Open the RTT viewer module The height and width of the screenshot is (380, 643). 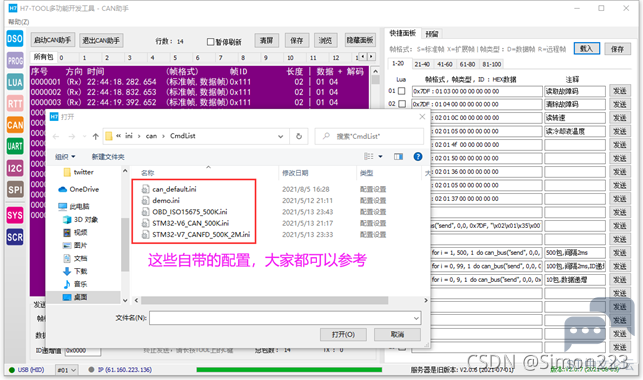pyautogui.click(x=15, y=103)
